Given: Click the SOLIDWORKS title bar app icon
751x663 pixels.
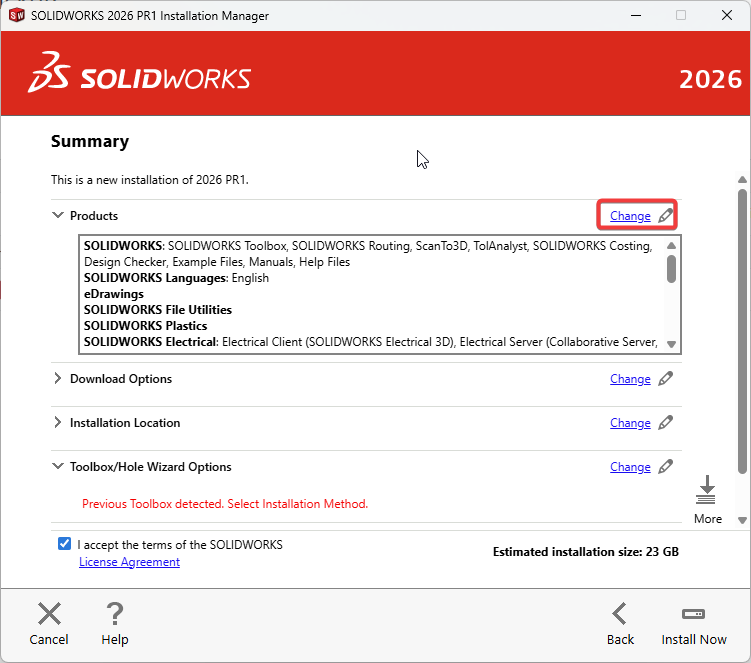Looking at the screenshot, I should [17, 15].
